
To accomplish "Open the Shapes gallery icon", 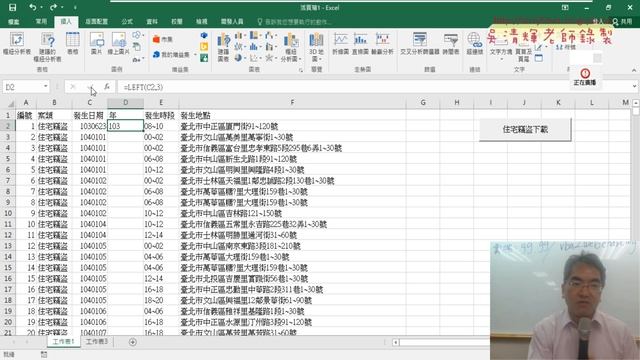I will click(x=137, y=36).
